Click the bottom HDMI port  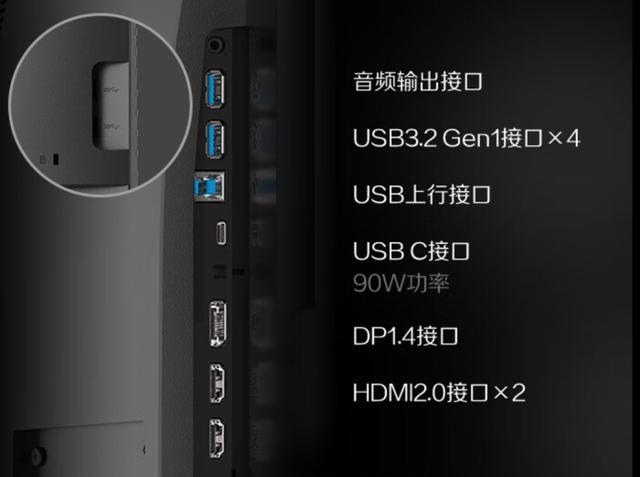click(x=217, y=438)
